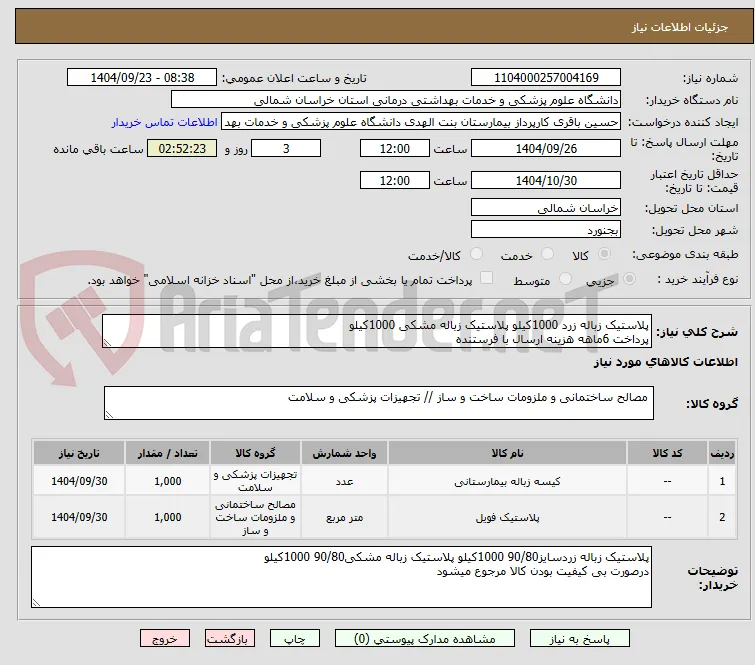This screenshot has width=755, height=665.
Task: Click the پاسخ به نیاز button
Action: (x=580, y=639)
